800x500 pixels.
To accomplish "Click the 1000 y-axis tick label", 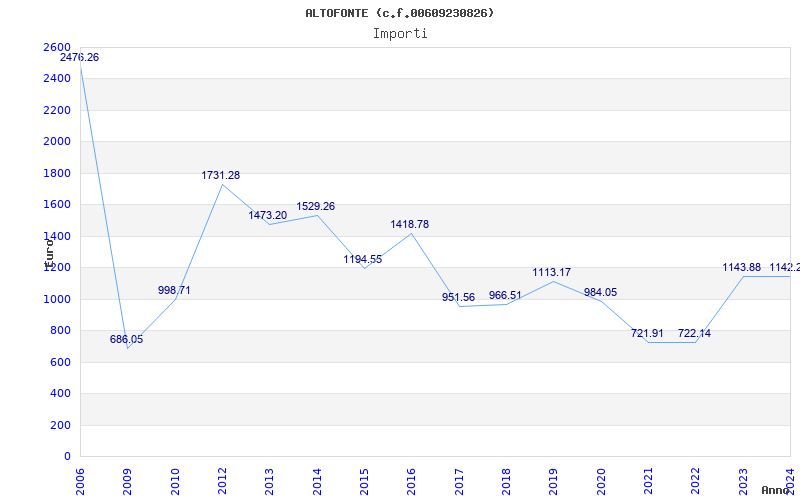I will coord(58,300).
